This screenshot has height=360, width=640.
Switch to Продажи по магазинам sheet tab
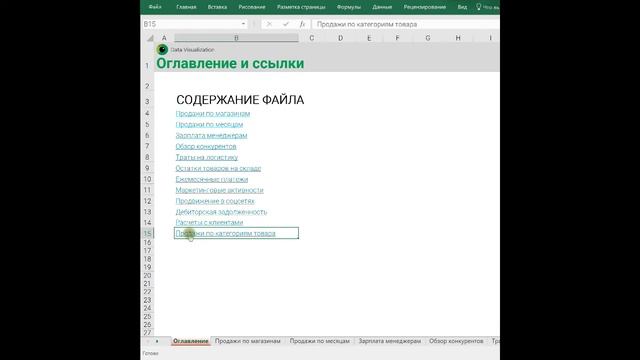[x=248, y=341]
